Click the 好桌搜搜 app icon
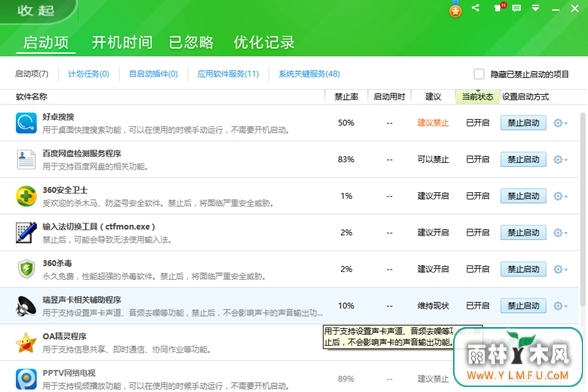The width and height of the screenshot is (588, 392). 26,123
